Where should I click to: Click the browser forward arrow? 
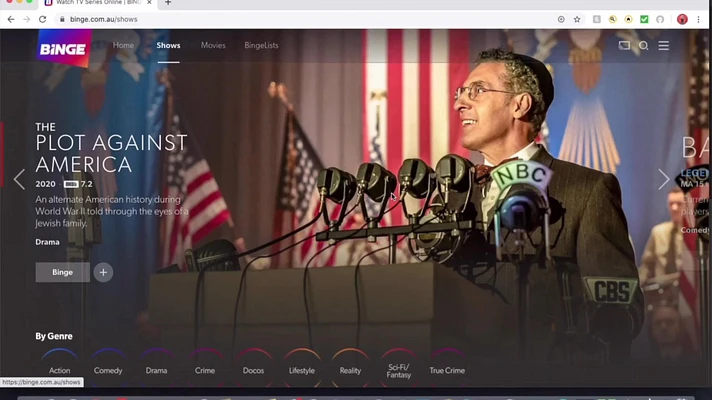(x=26, y=20)
